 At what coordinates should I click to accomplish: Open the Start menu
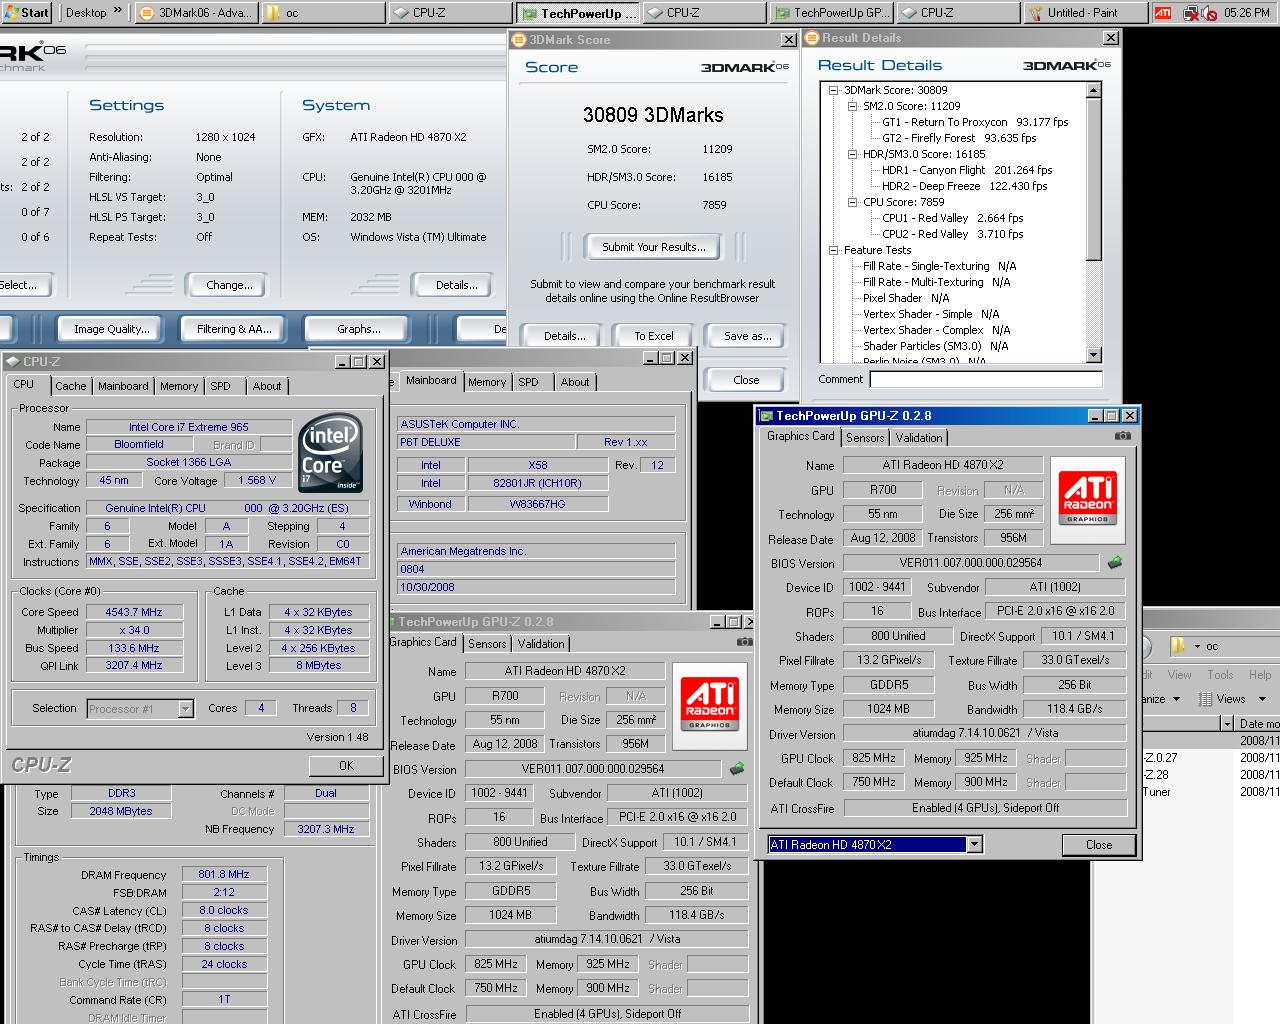26,12
